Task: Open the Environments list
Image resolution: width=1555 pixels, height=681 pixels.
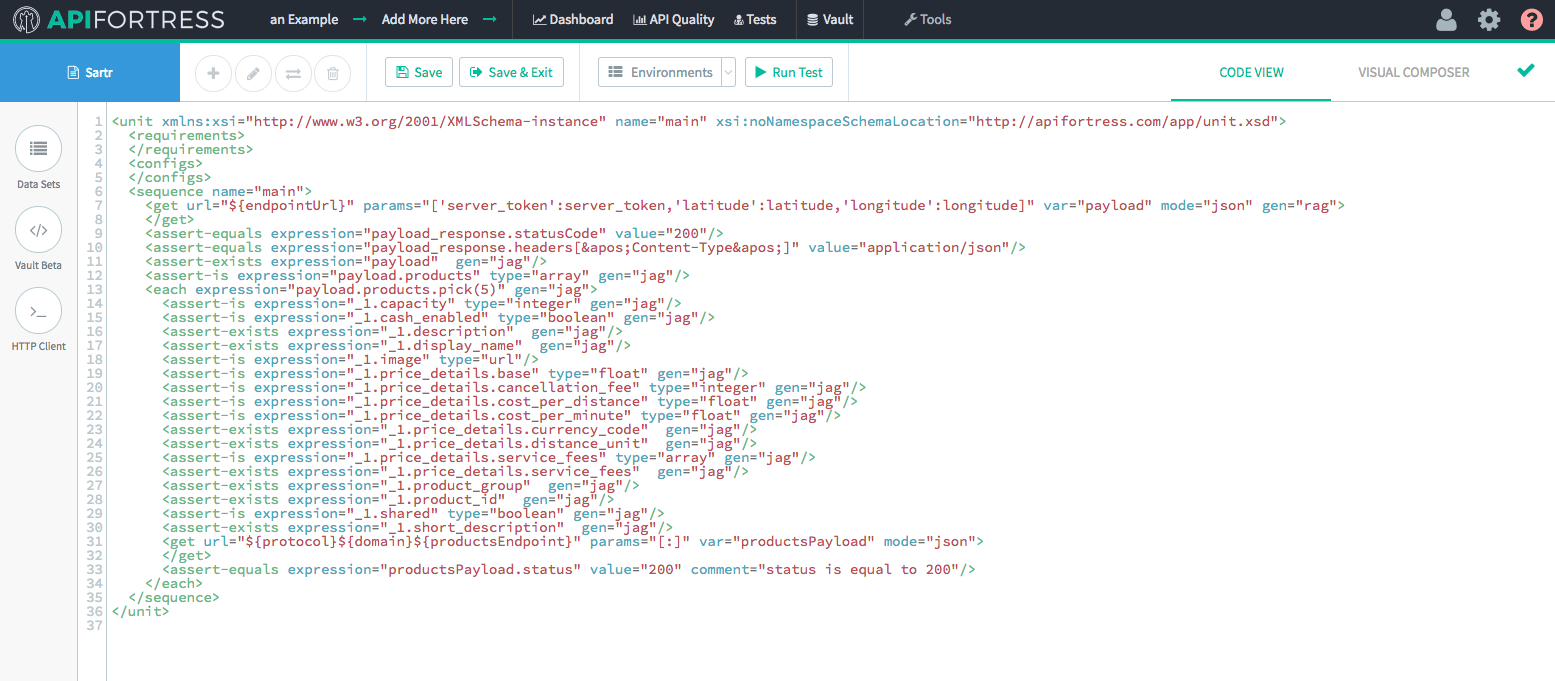Action: pos(663,72)
